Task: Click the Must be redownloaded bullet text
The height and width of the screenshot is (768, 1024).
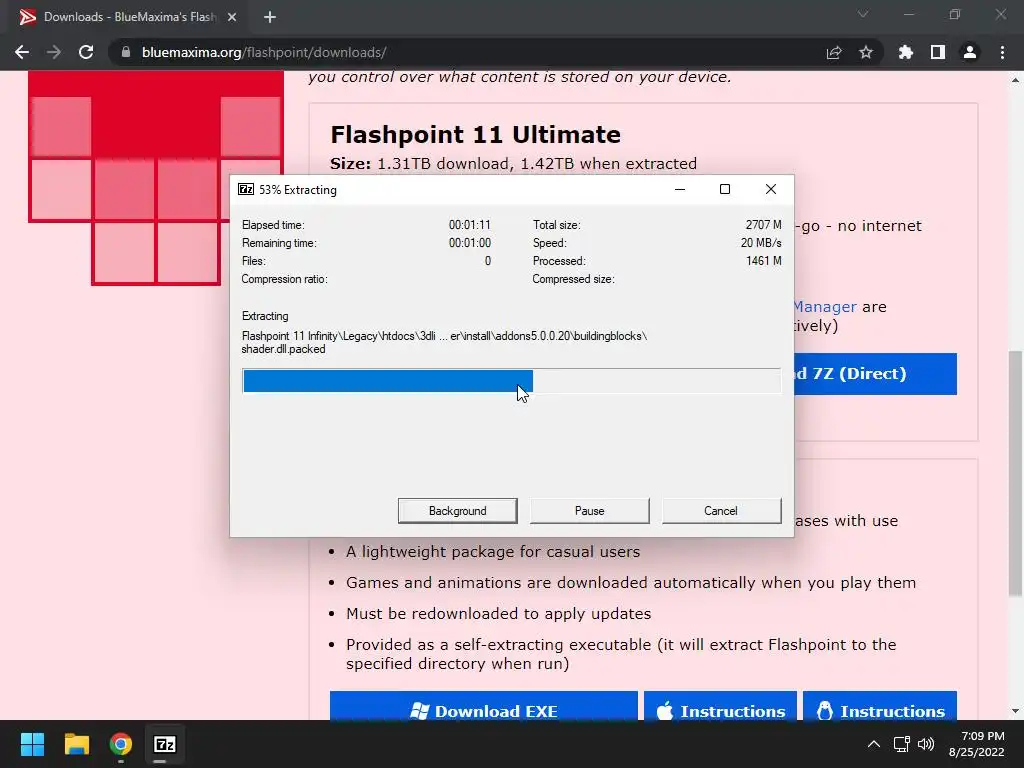Action: pos(498,614)
